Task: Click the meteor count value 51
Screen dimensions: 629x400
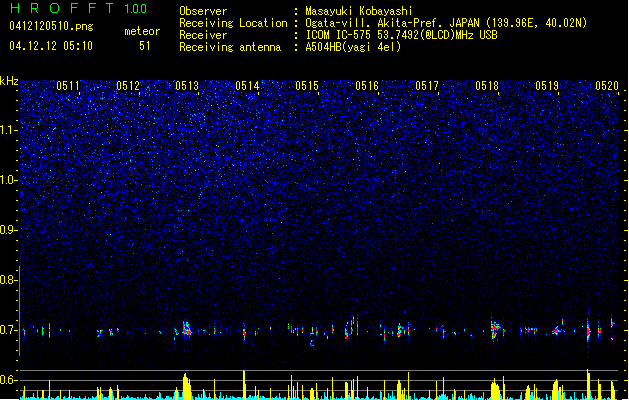Action: [144, 46]
